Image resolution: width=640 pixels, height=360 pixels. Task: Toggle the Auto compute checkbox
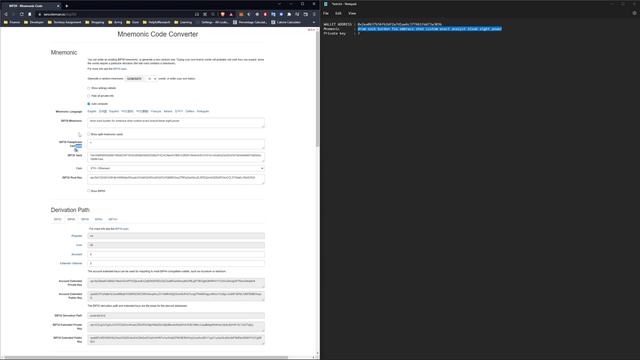[89, 104]
